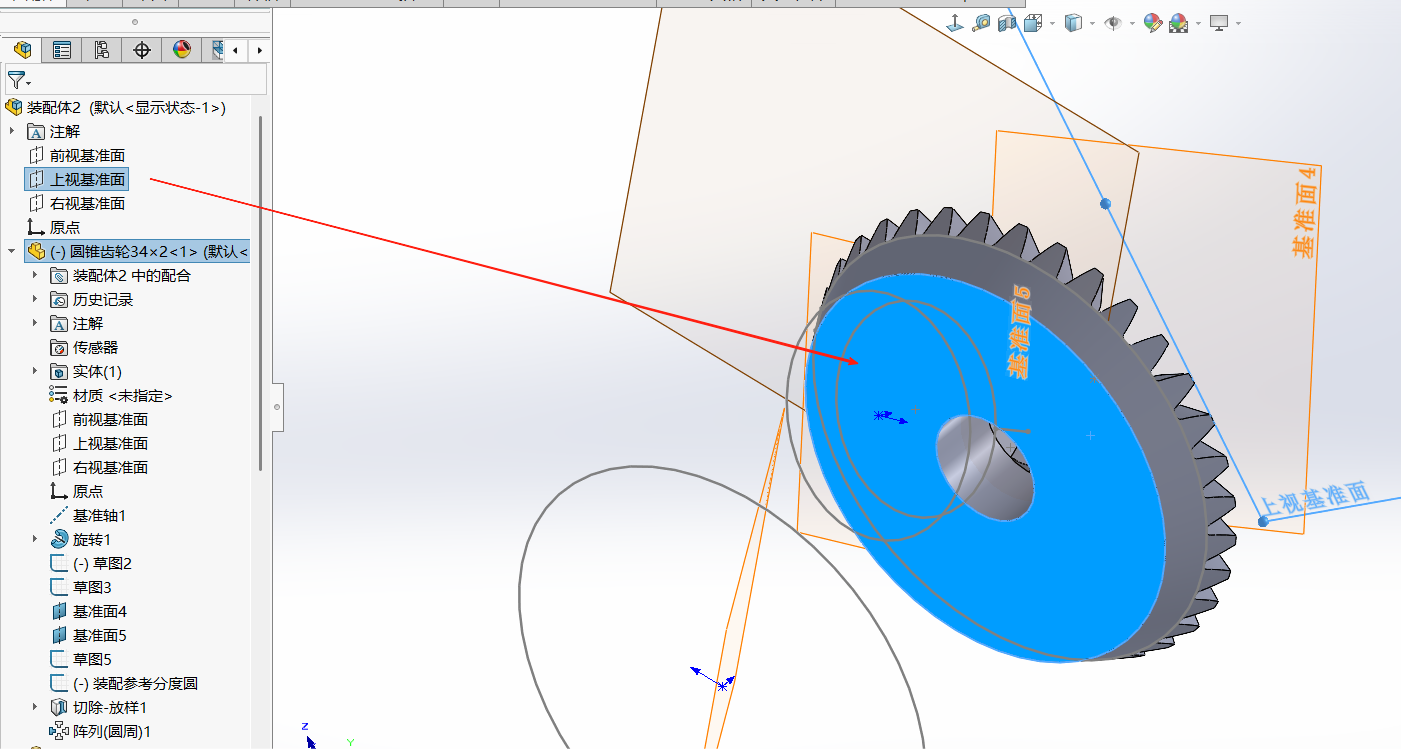The image size is (1401, 749).
Task: Activate the Section View tool
Action: [1007, 22]
